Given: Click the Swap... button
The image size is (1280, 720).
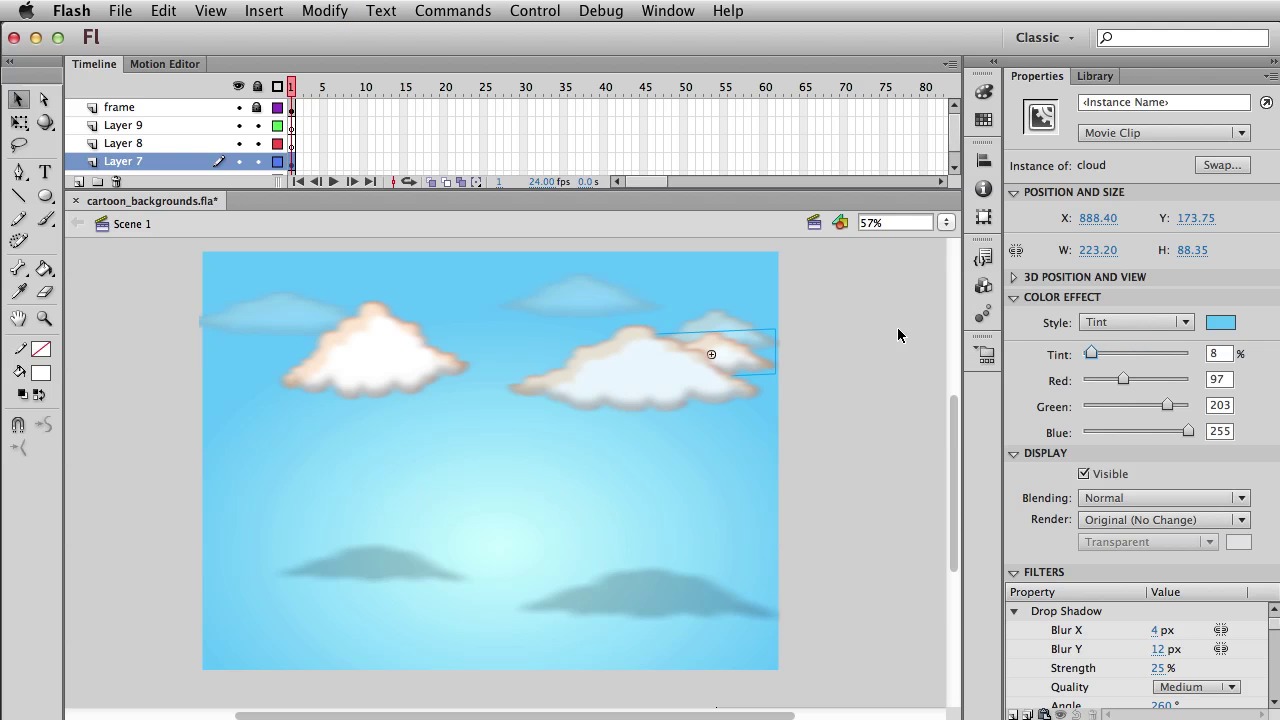Looking at the screenshot, I should point(1222,165).
